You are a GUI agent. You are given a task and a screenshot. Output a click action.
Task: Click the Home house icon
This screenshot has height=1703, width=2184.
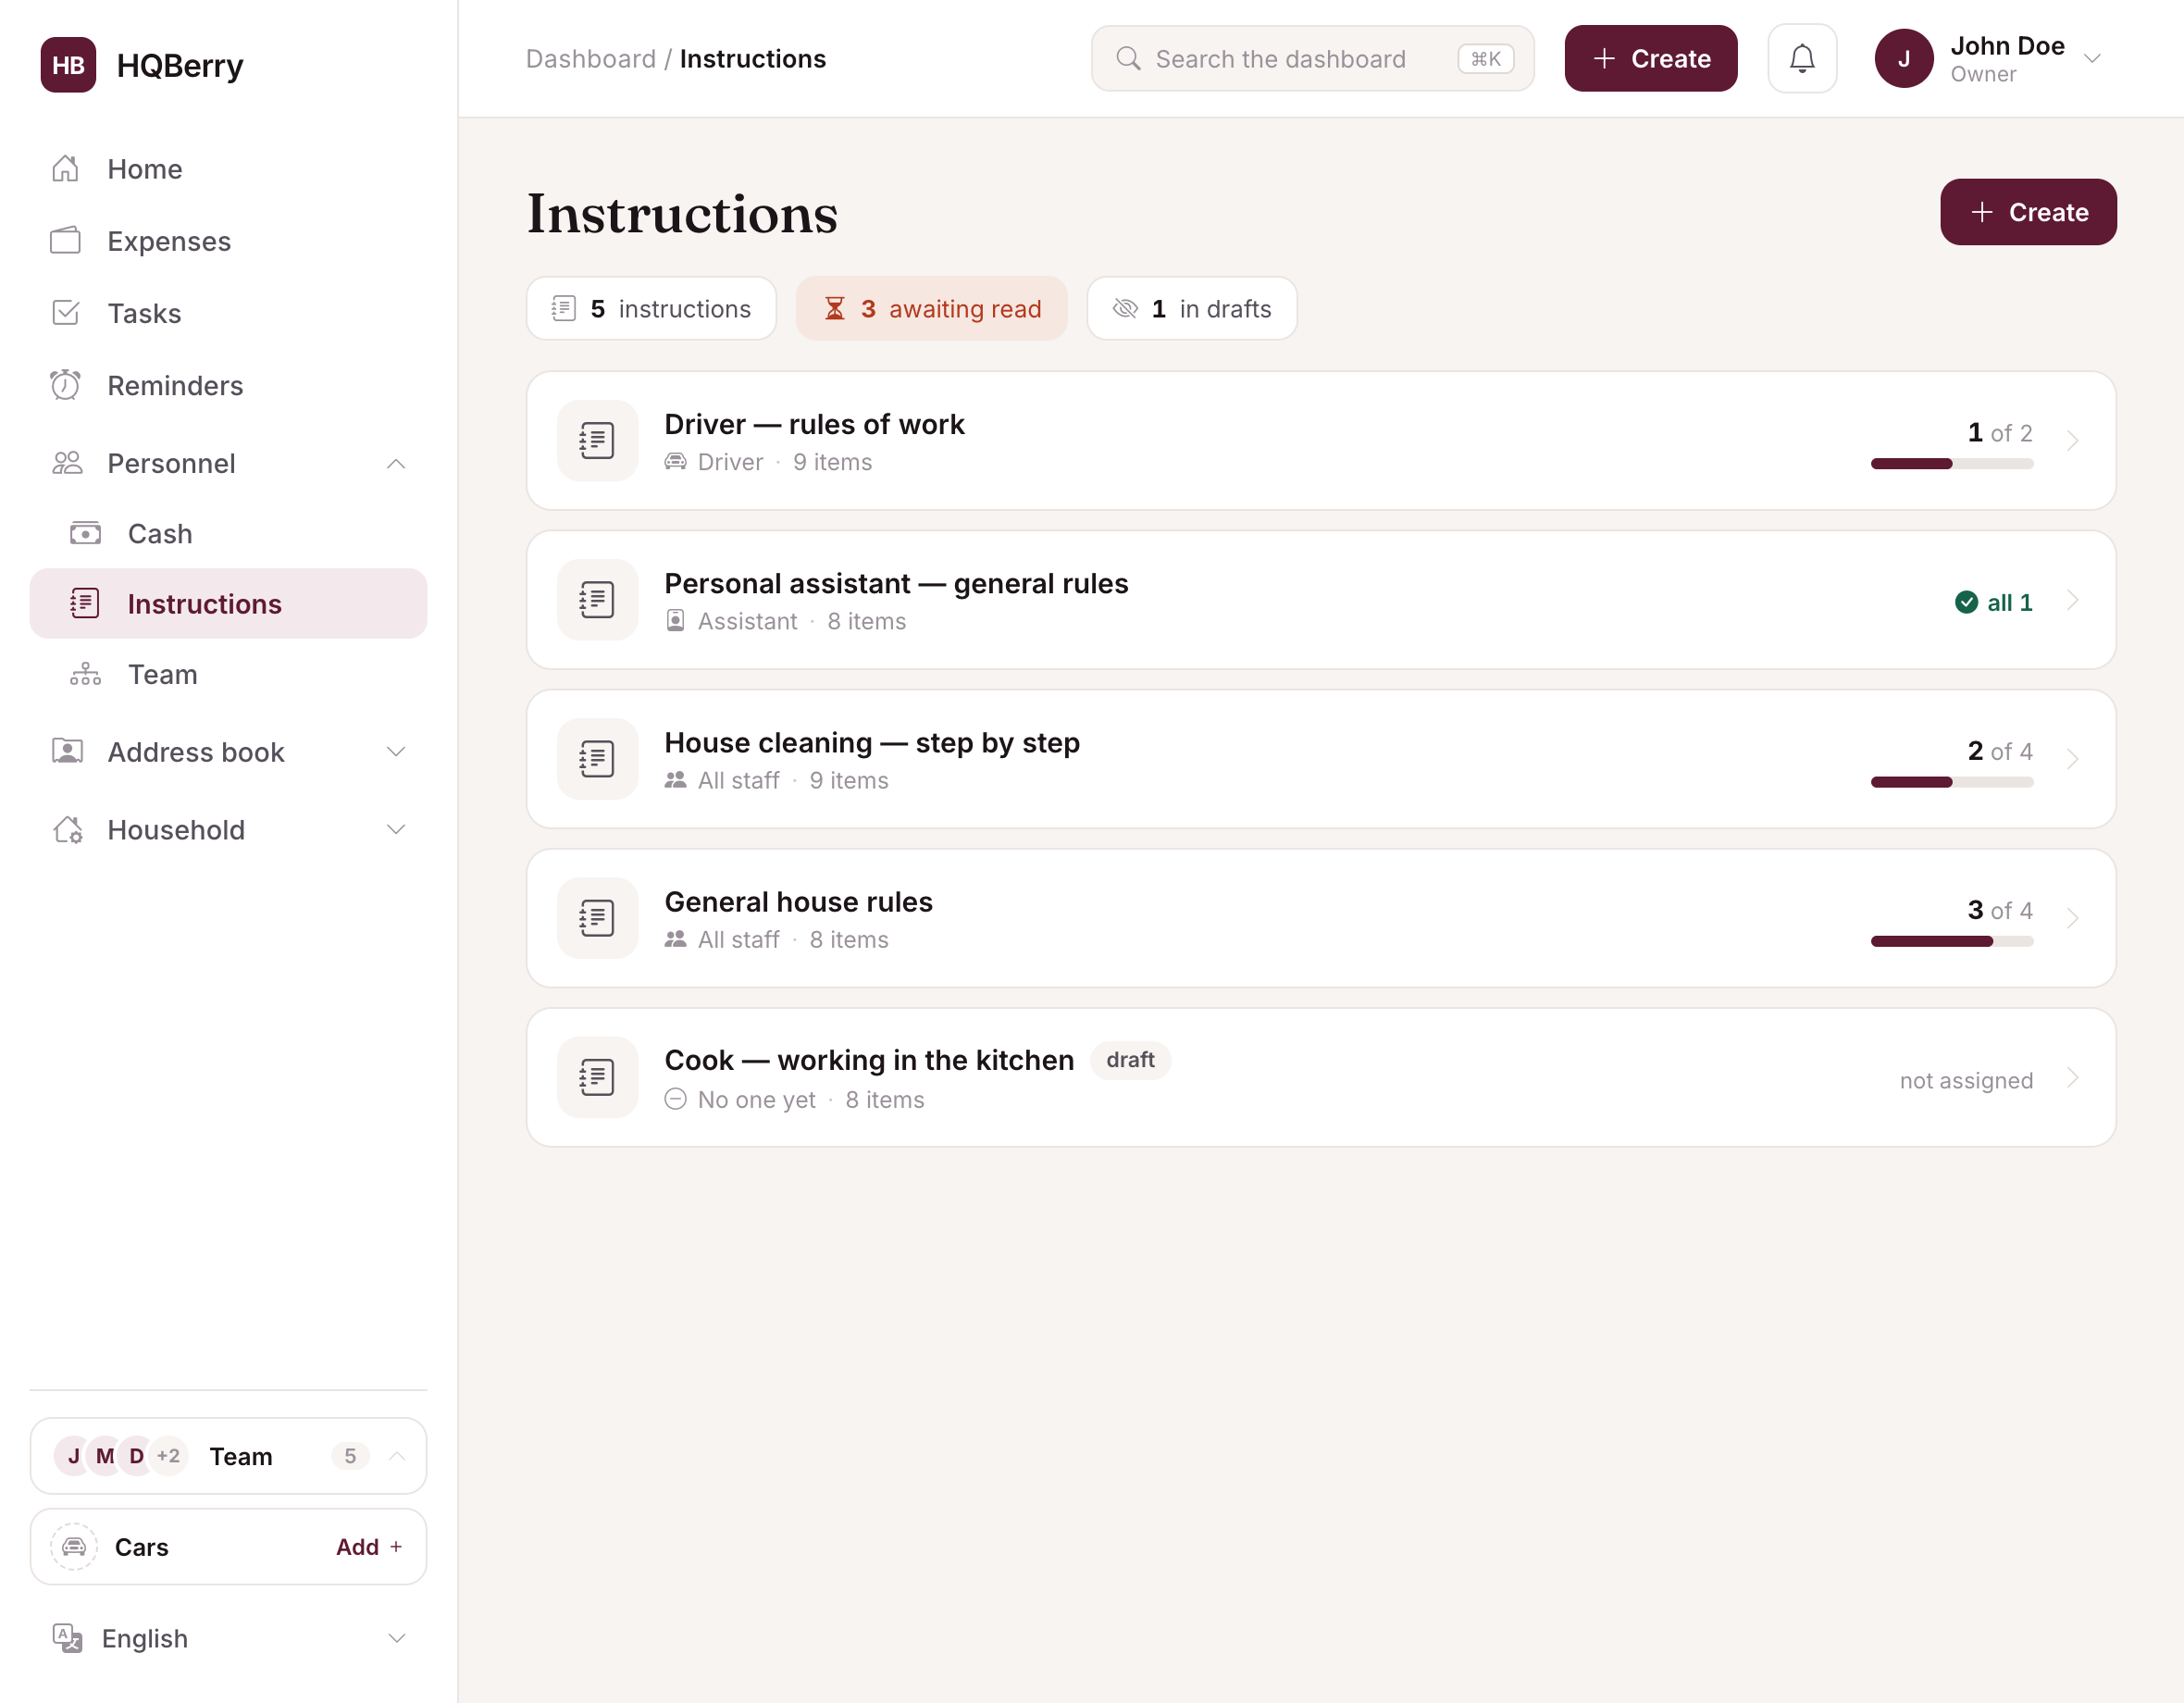coord(65,168)
